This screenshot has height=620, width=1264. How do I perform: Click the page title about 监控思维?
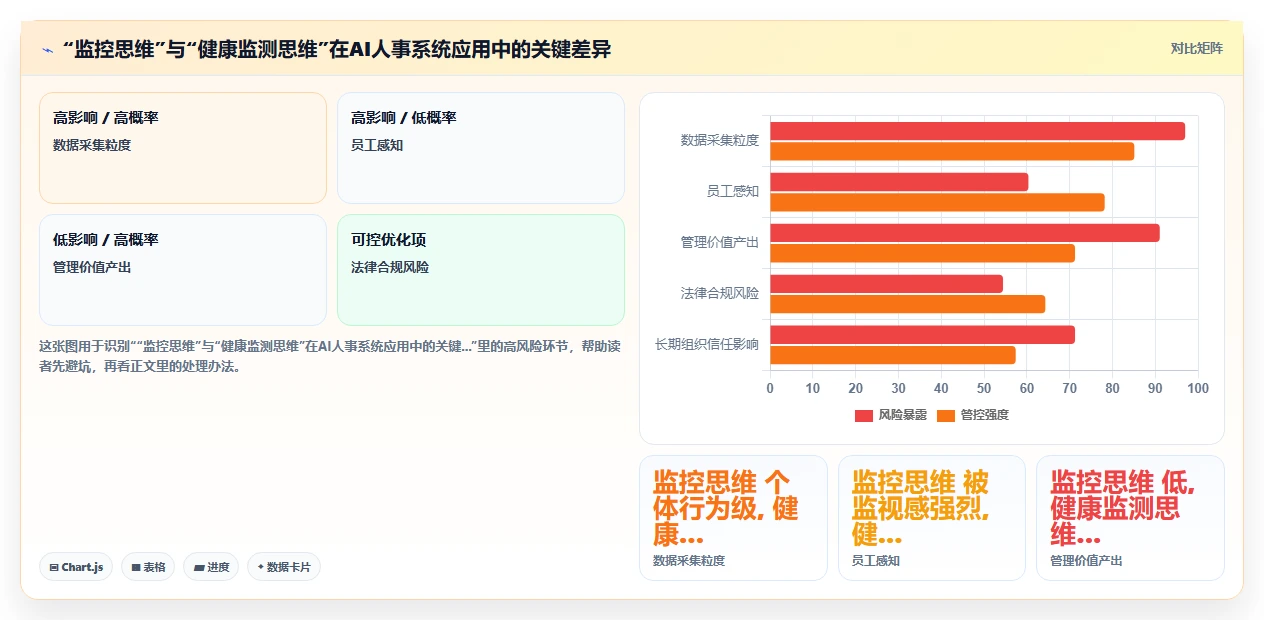pyautogui.click(x=335, y=49)
